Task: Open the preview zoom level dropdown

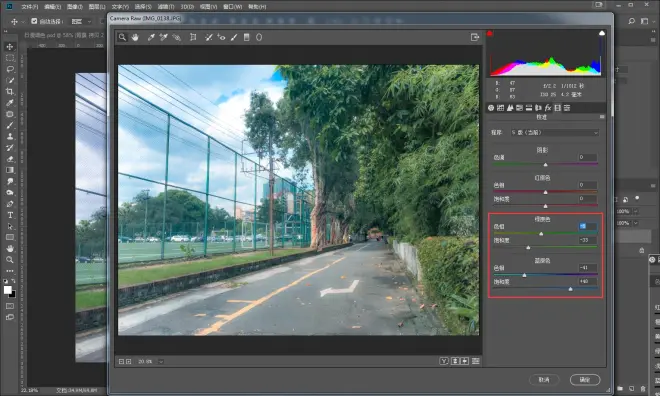Action: pyautogui.click(x=161, y=361)
